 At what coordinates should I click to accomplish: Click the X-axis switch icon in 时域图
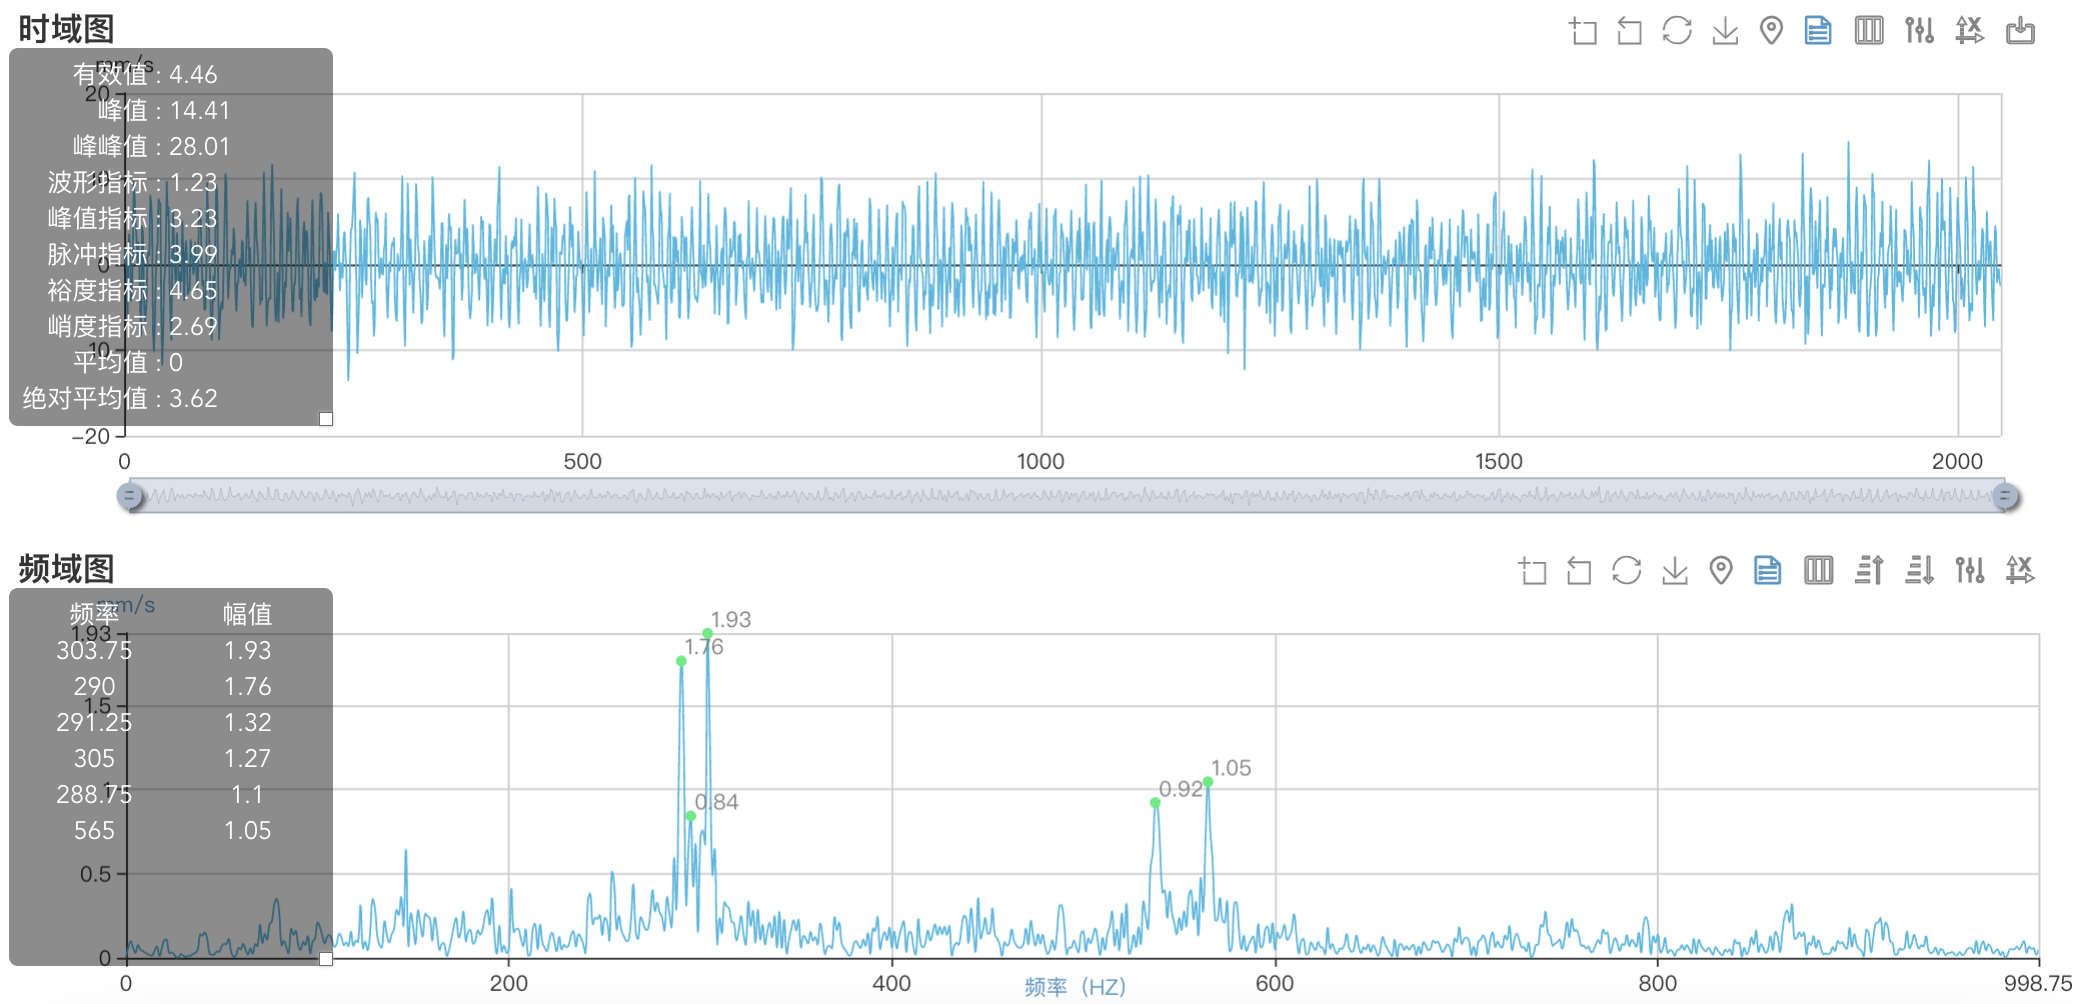[1969, 31]
